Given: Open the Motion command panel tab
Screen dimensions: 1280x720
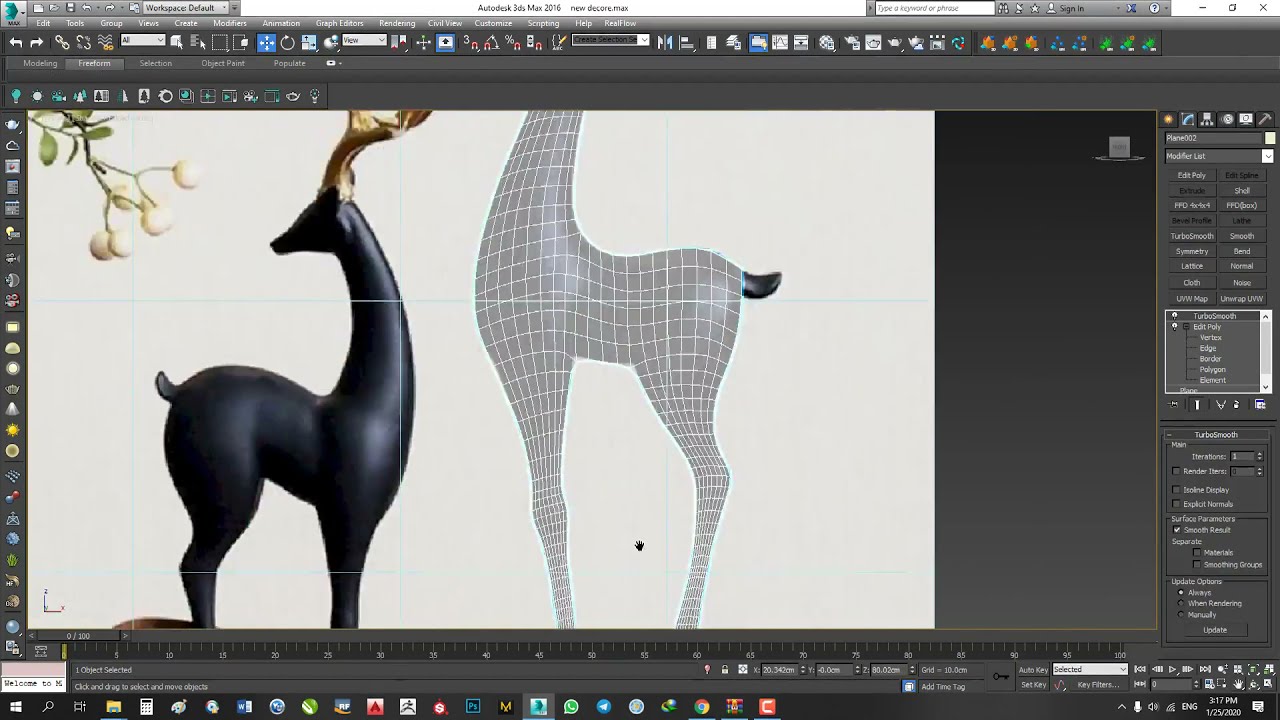Looking at the screenshot, I should click(x=1227, y=119).
